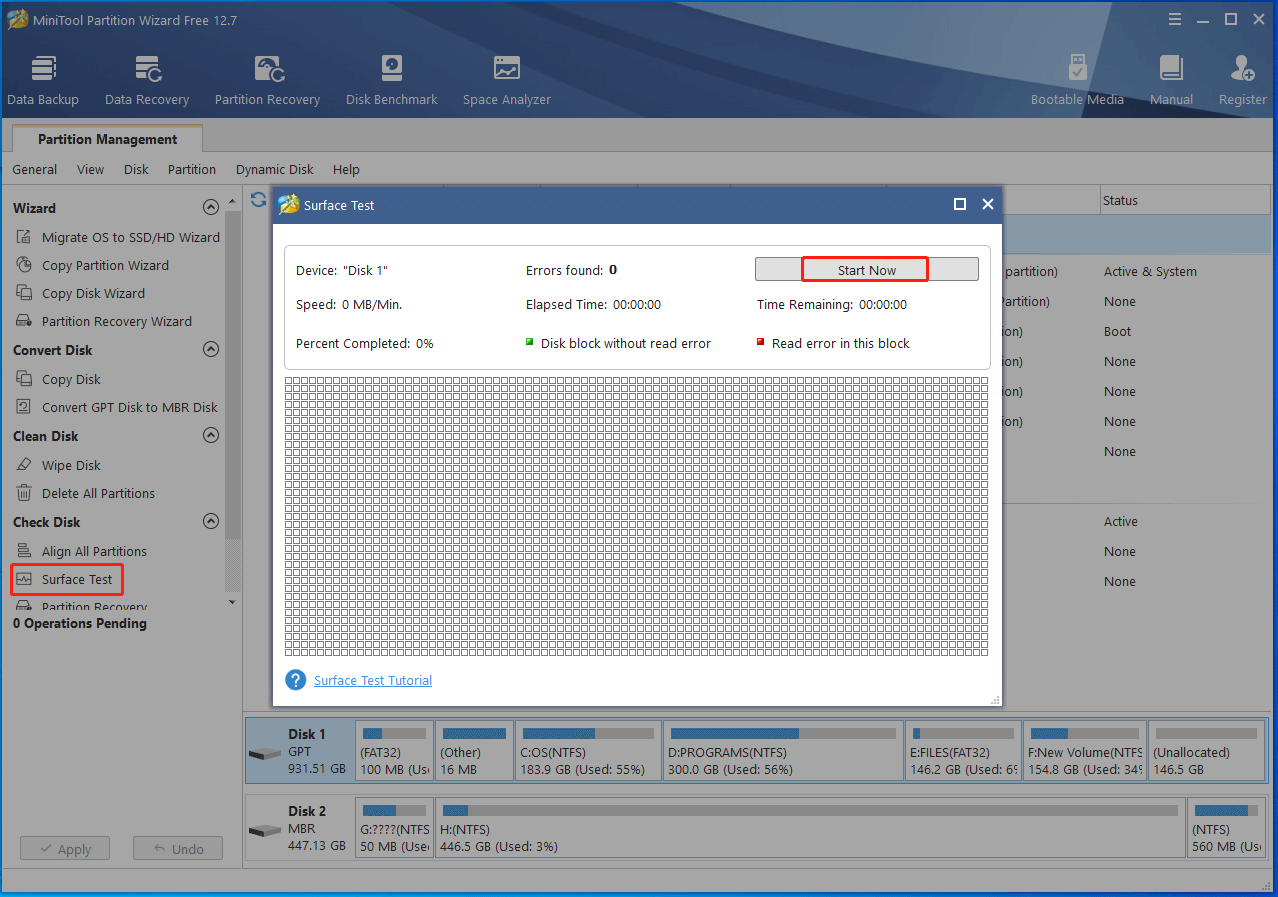Click the Copy Disk Wizard icon

pyautogui.click(x=24, y=293)
